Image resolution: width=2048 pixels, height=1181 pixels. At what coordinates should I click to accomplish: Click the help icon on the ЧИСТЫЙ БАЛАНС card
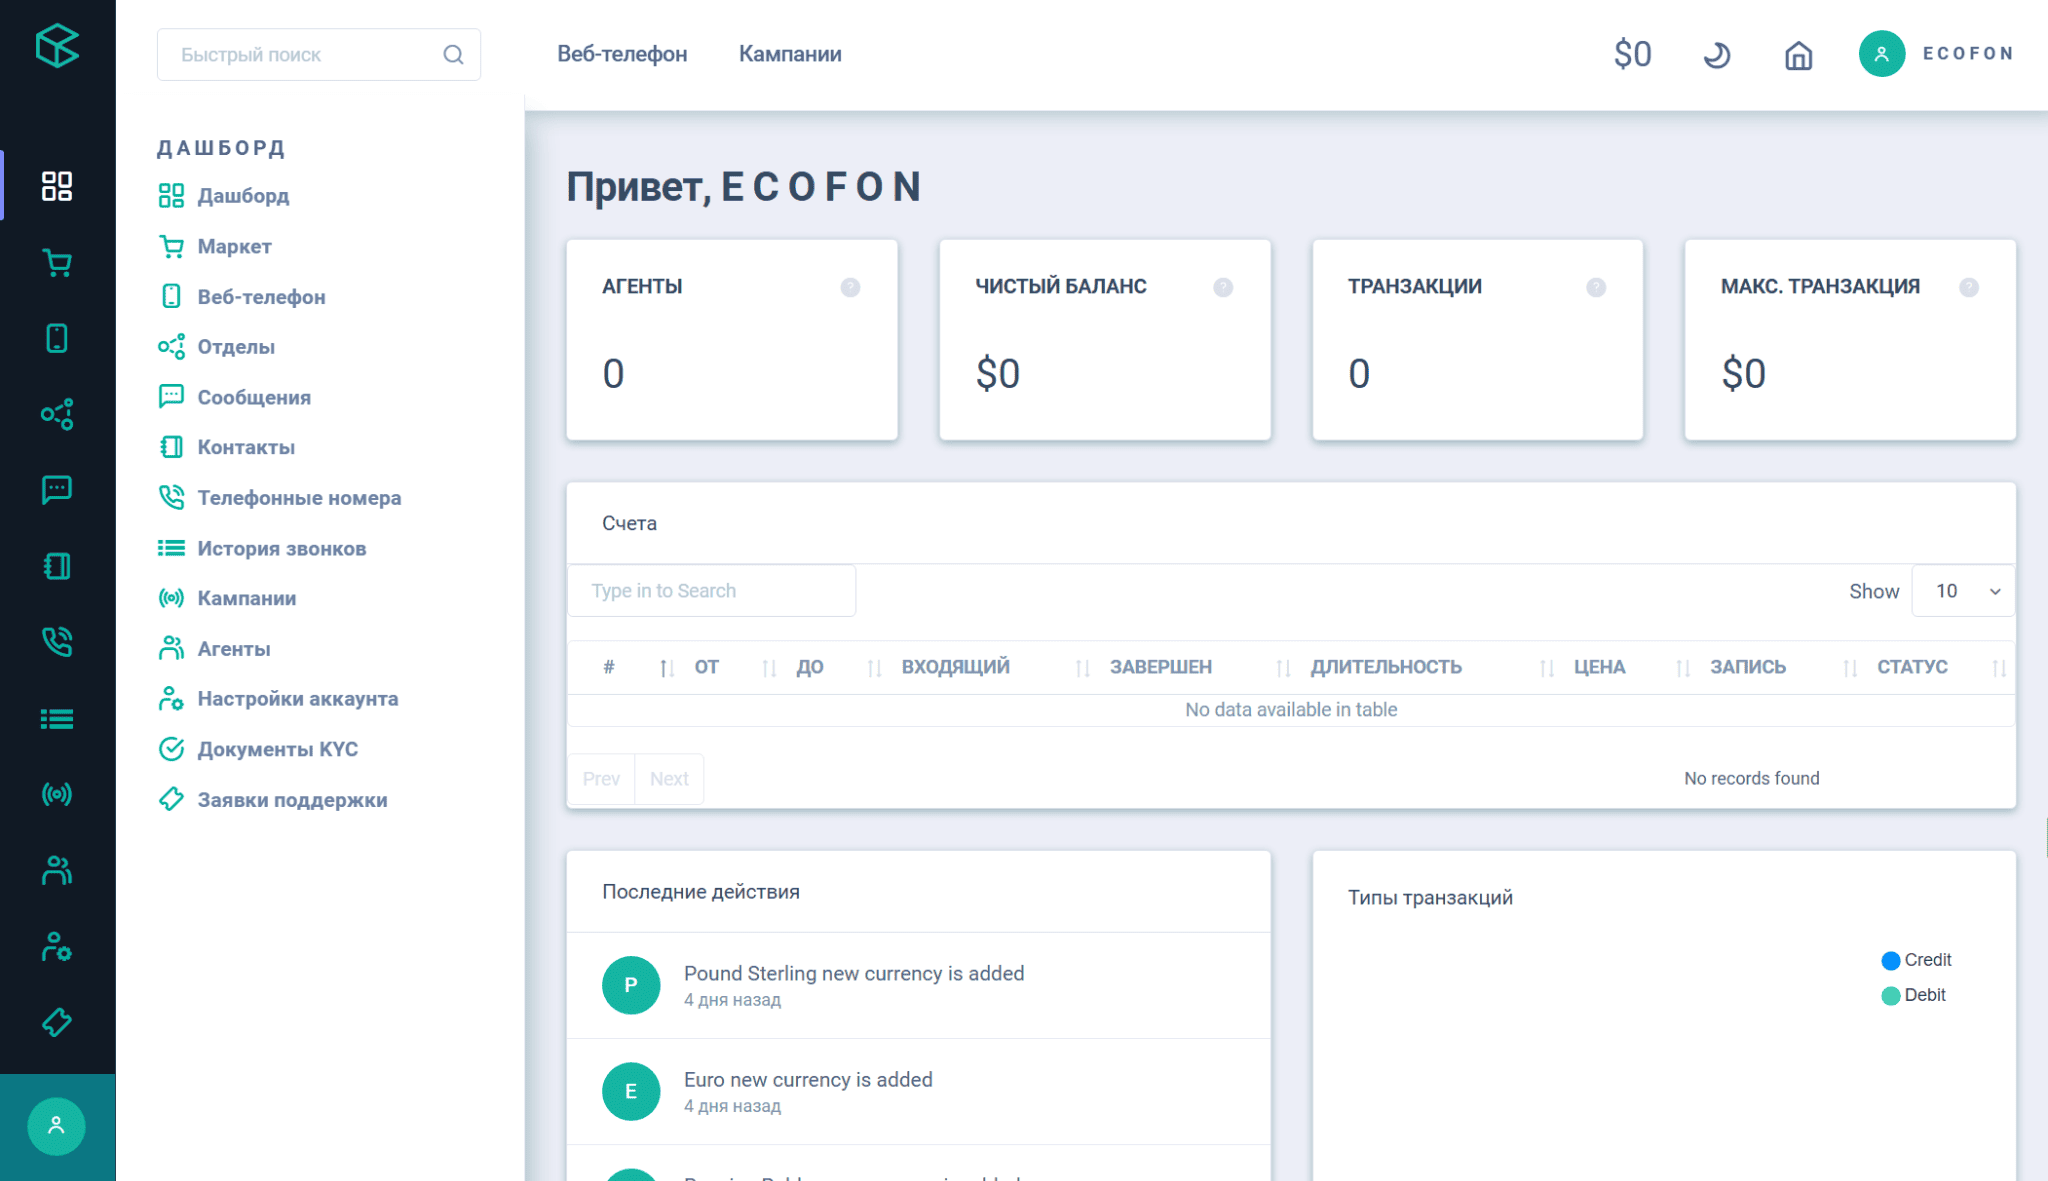[1223, 287]
